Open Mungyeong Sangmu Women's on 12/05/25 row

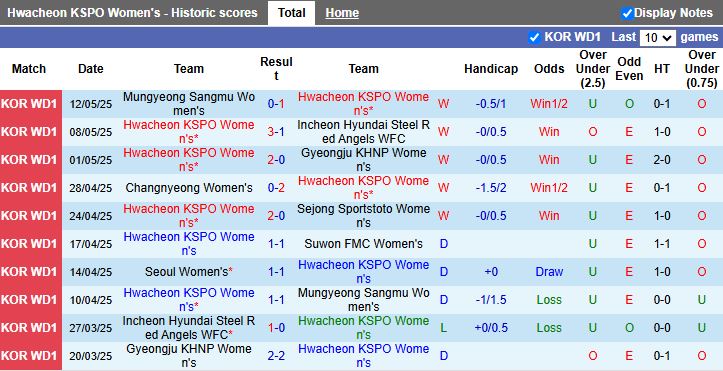pos(189,104)
